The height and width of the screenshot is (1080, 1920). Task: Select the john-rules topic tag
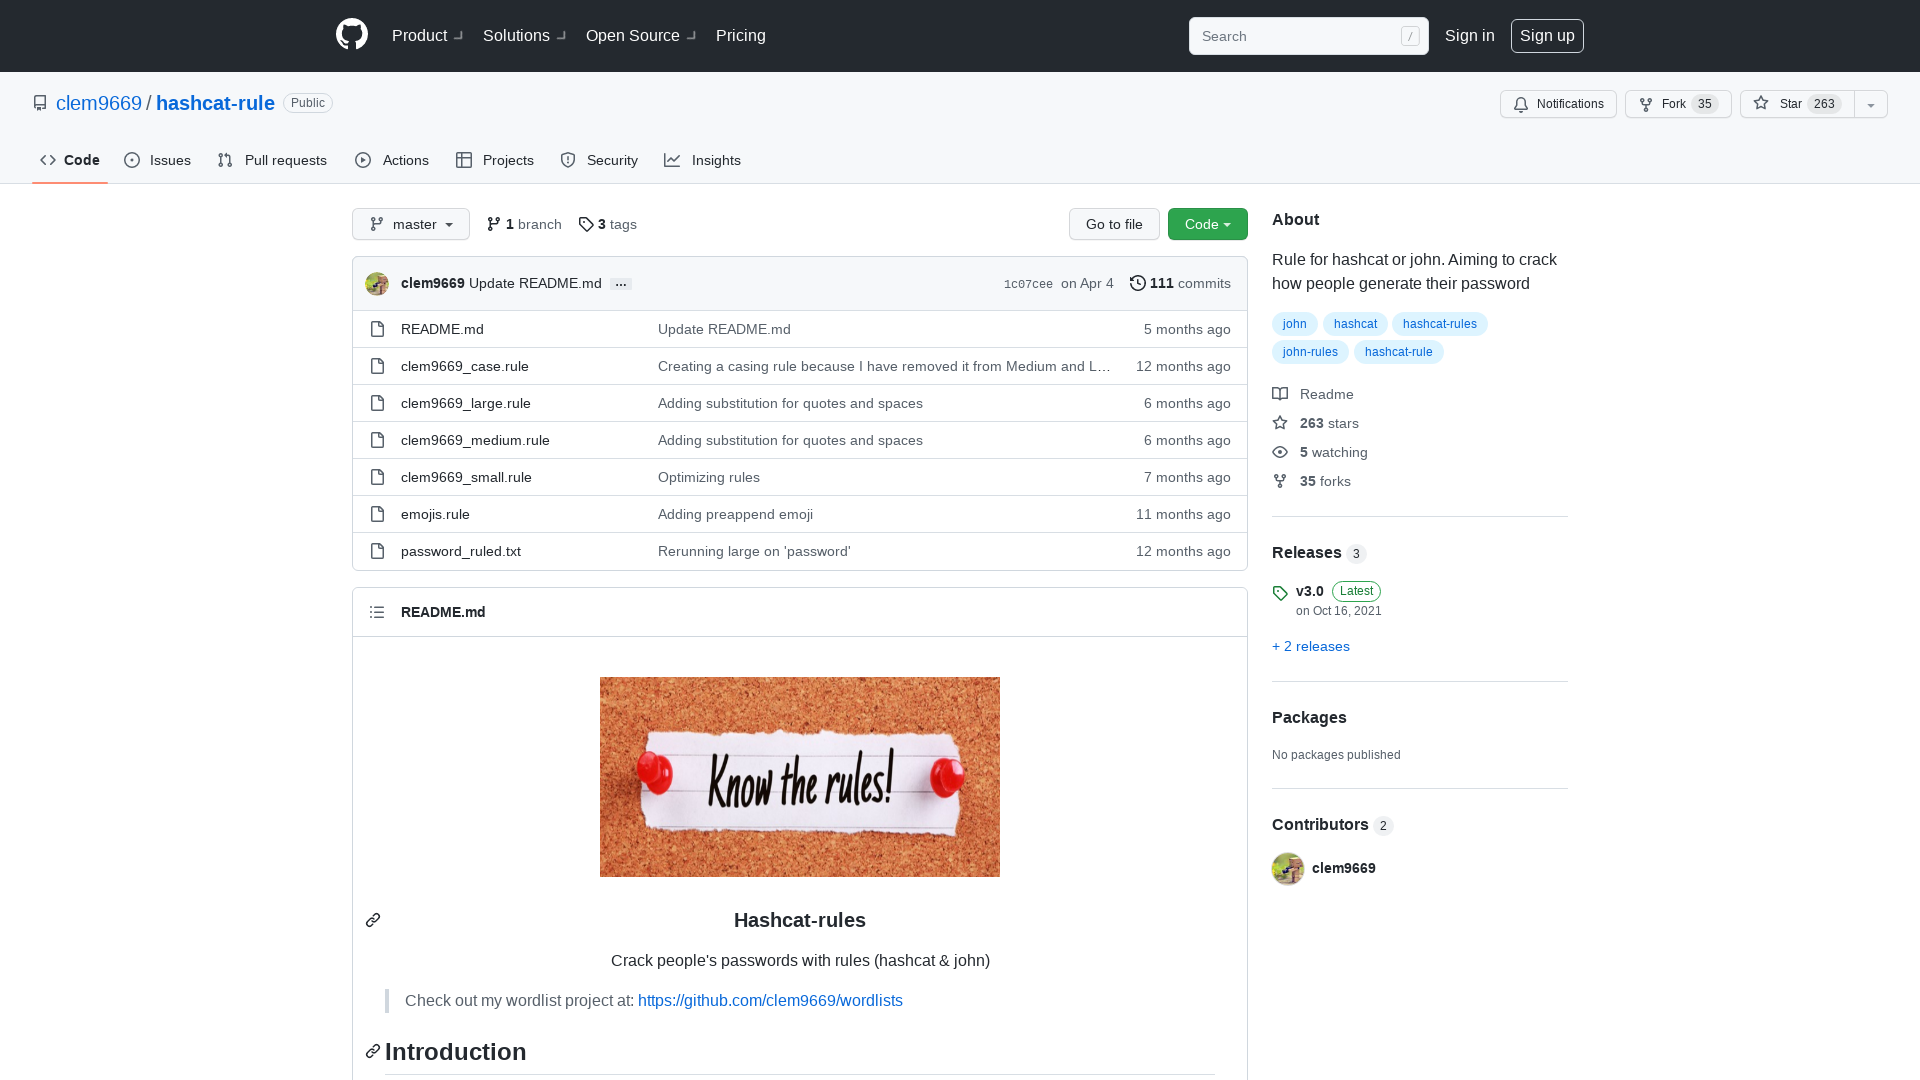[x=1310, y=352]
